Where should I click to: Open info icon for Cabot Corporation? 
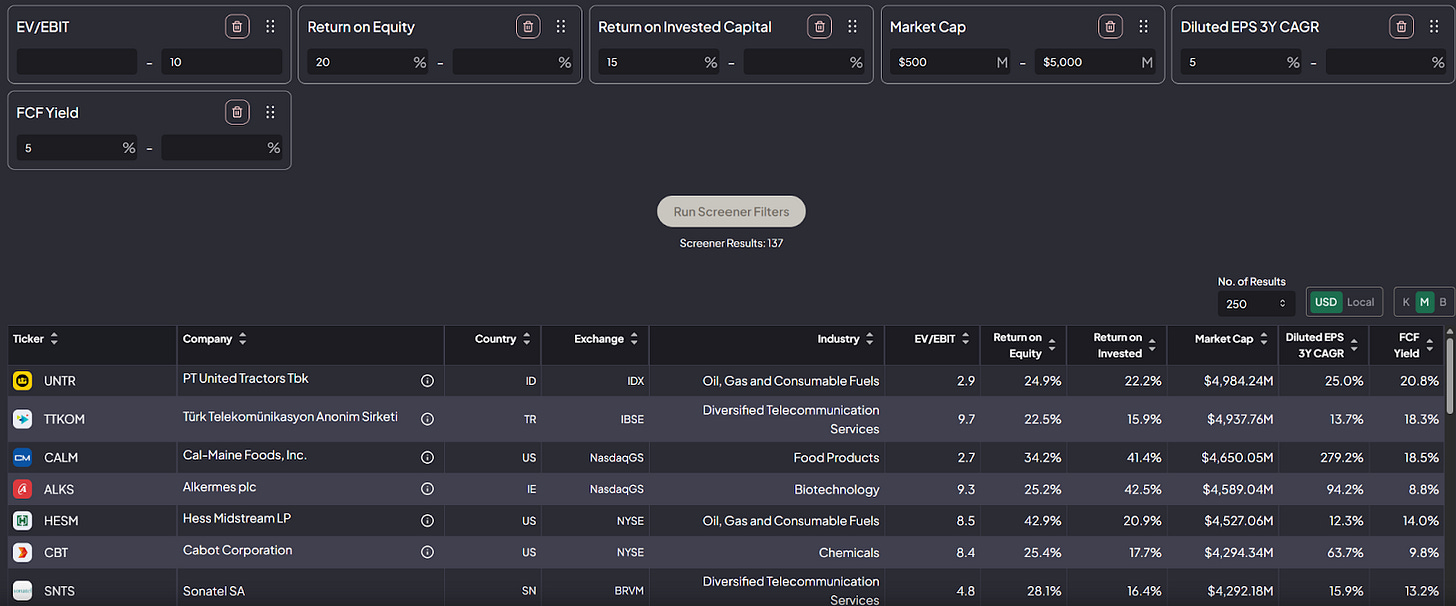(x=427, y=552)
